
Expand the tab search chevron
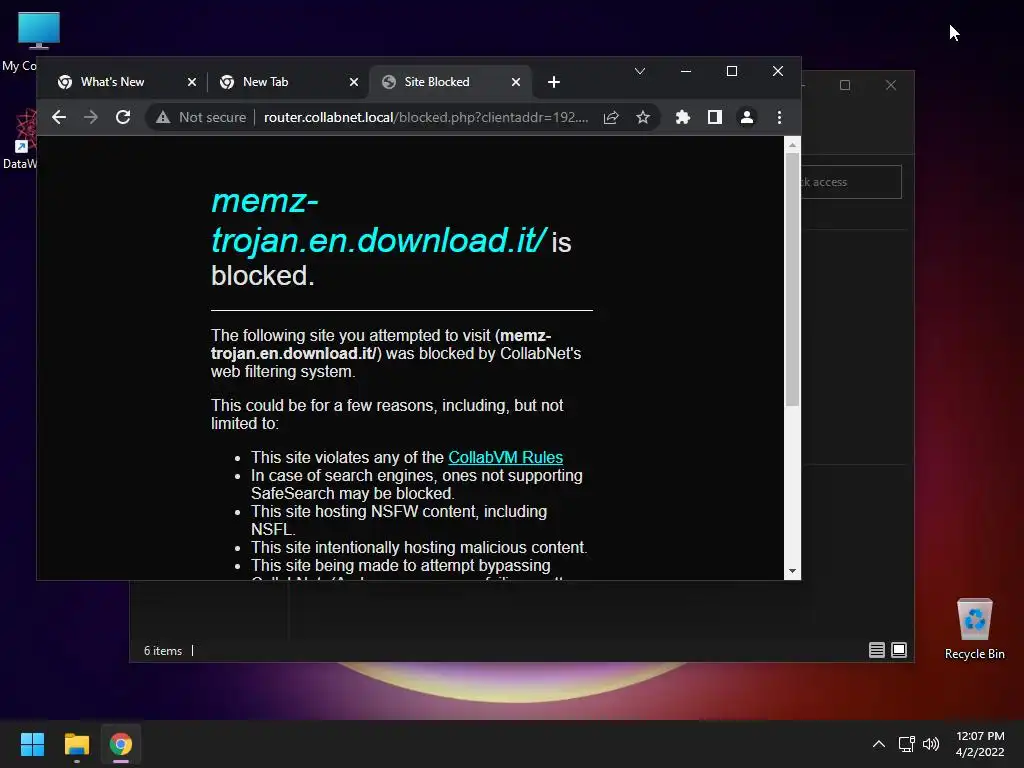[640, 71]
